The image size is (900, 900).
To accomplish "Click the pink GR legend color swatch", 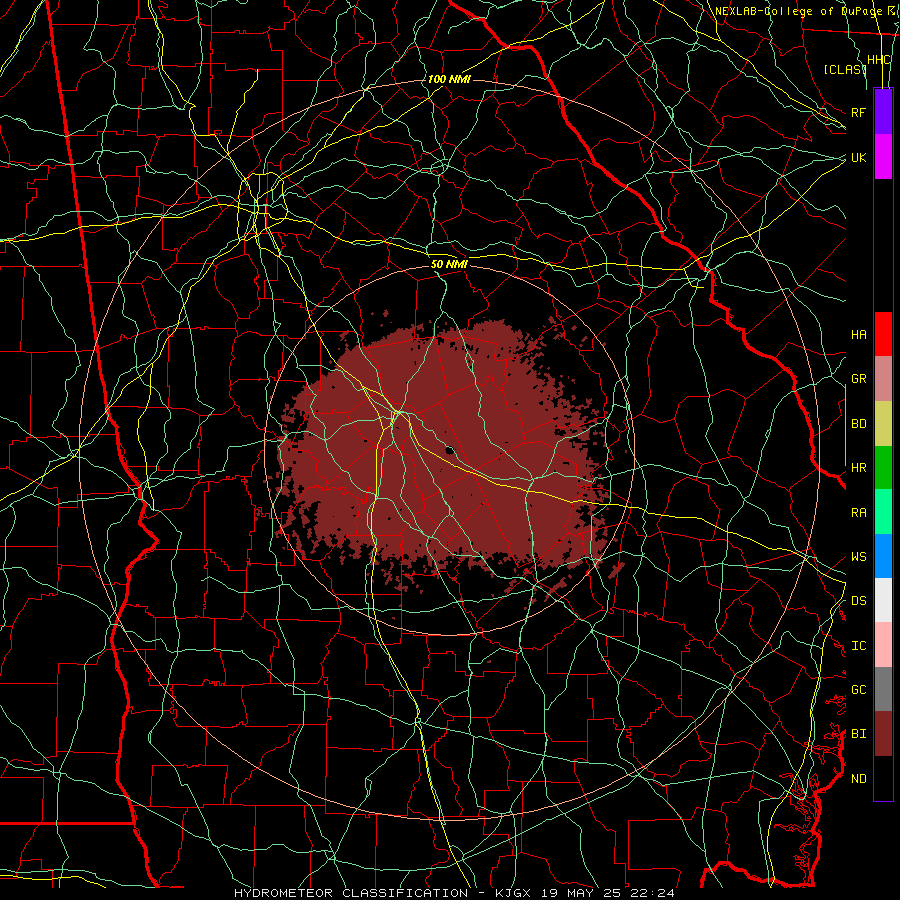I will pyautogui.click(x=883, y=379).
